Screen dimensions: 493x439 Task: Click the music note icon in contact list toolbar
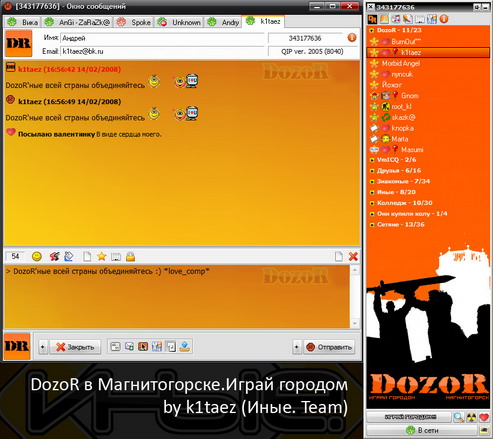coord(396,19)
